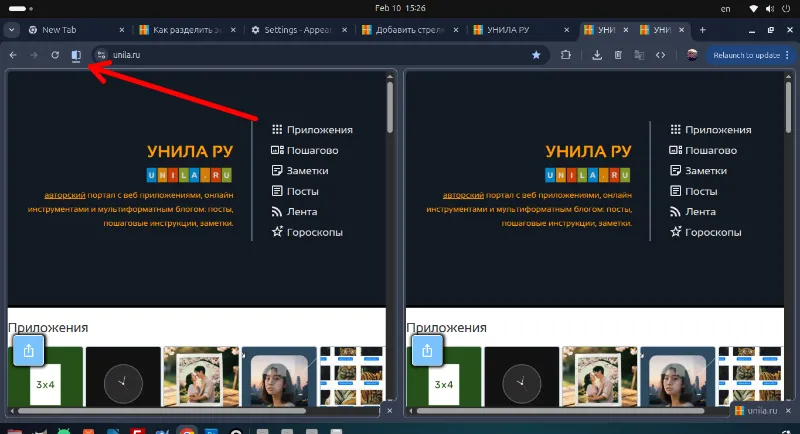Open the power menu icon in top bar
This screenshot has width=800, height=434.
[x=786, y=9]
